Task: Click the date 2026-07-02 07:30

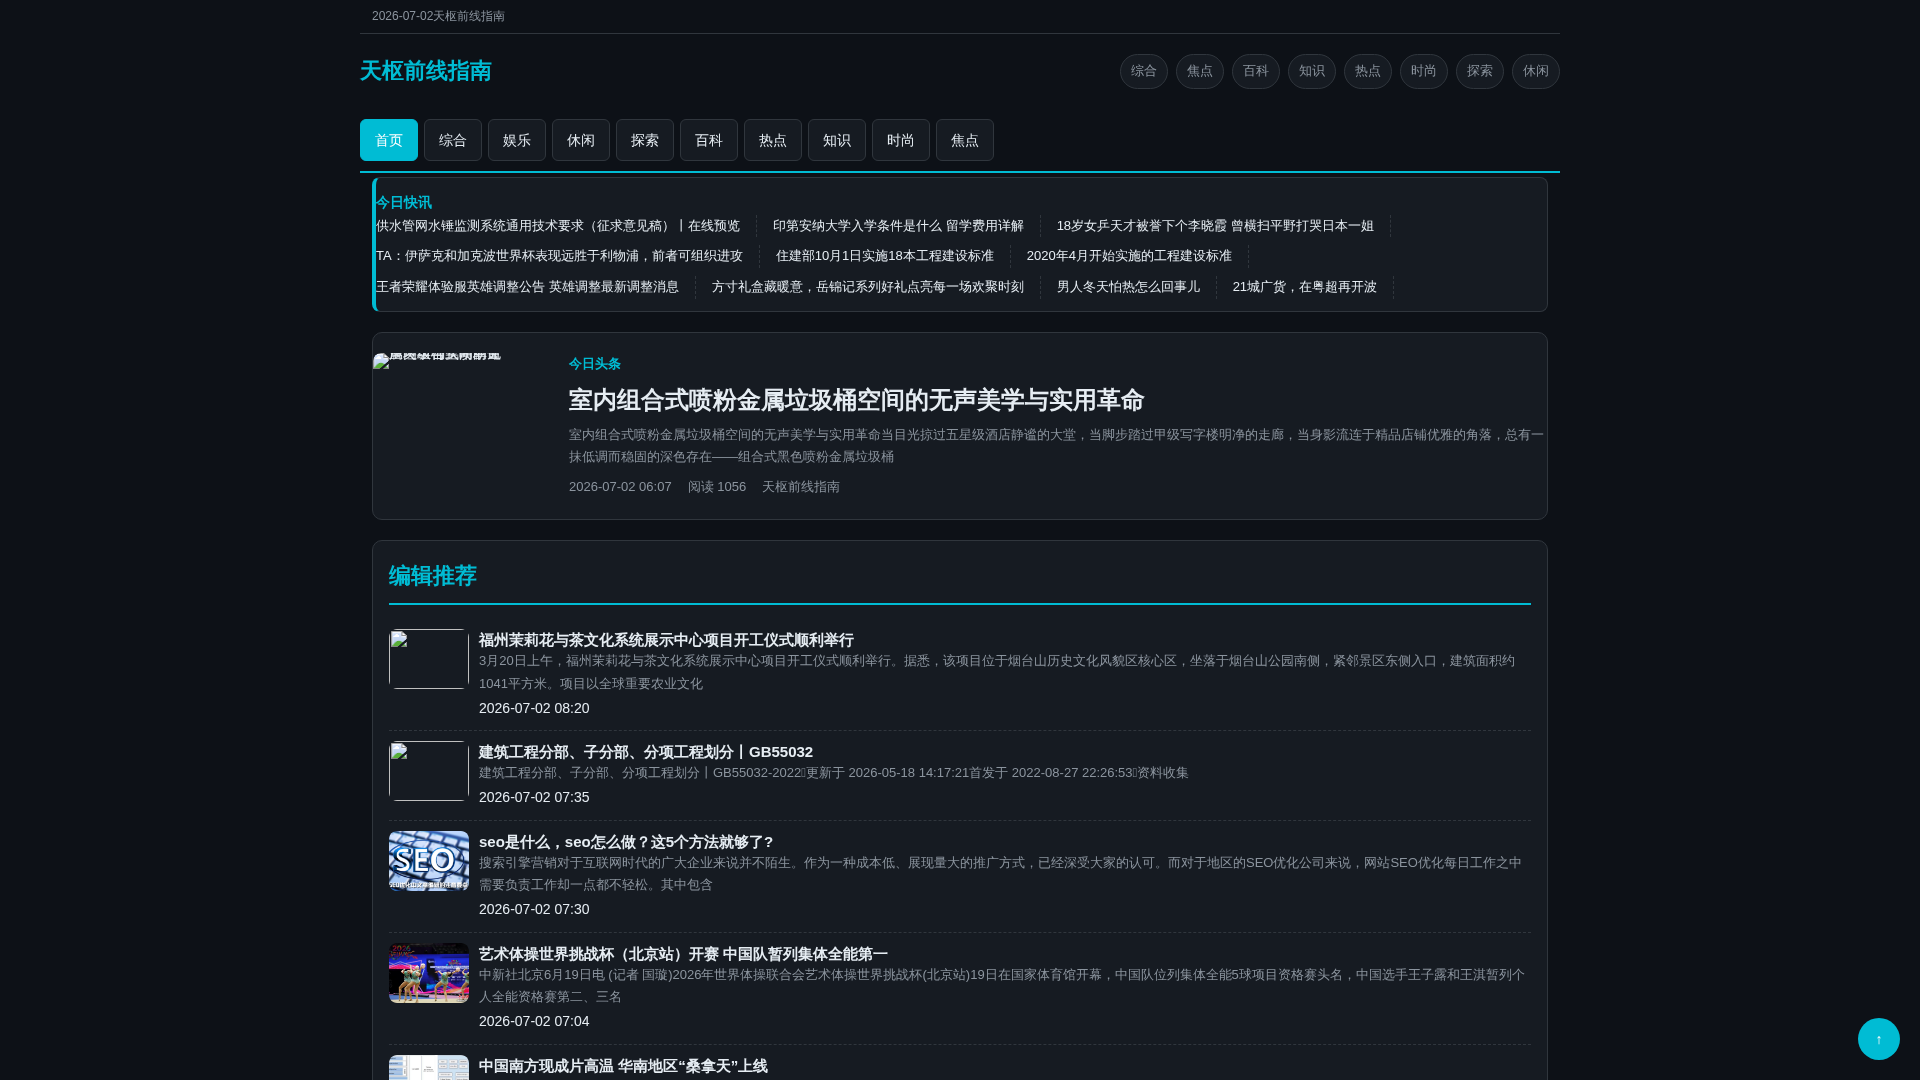Action: (534, 909)
